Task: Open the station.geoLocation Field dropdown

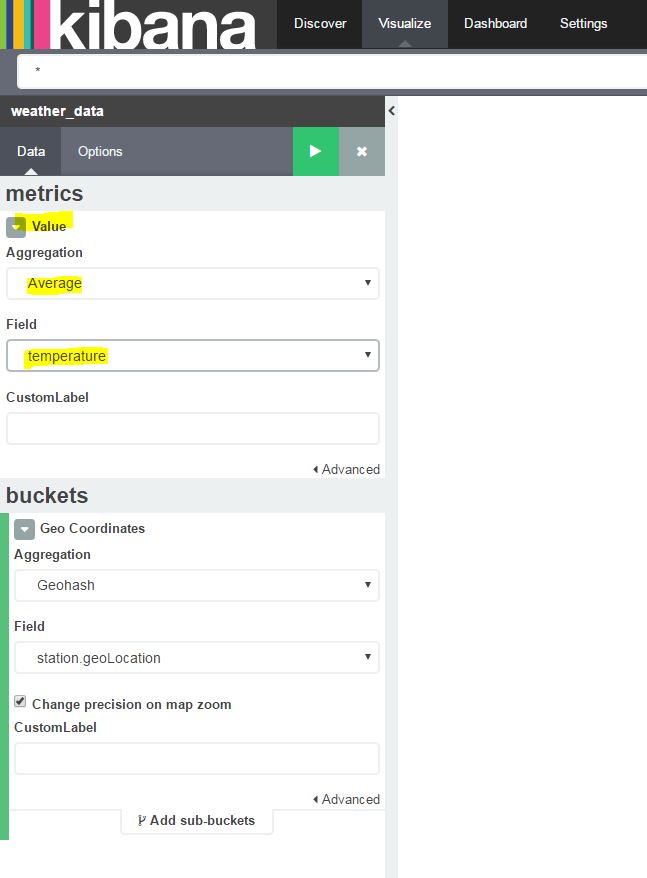Action: 197,657
